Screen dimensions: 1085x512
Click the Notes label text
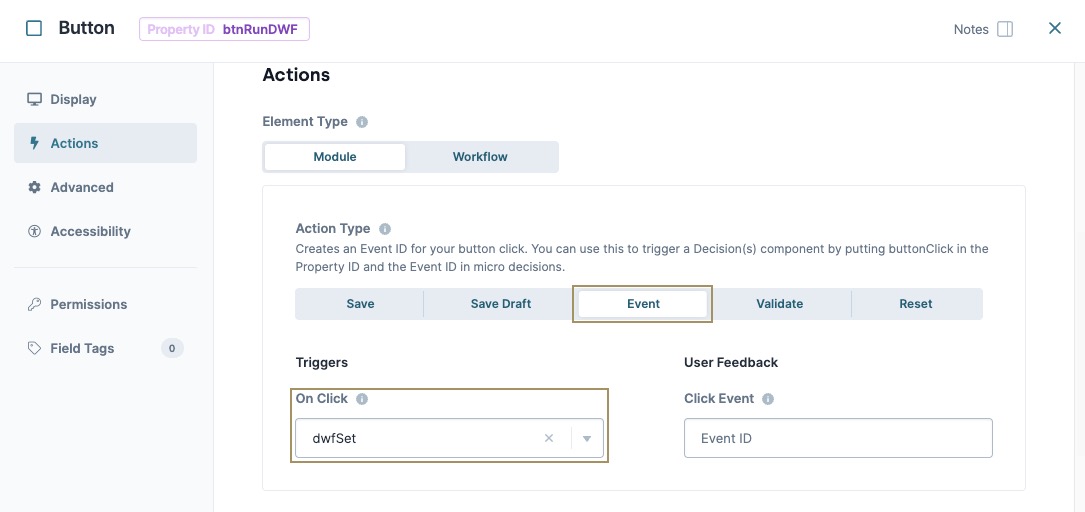(x=971, y=30)
